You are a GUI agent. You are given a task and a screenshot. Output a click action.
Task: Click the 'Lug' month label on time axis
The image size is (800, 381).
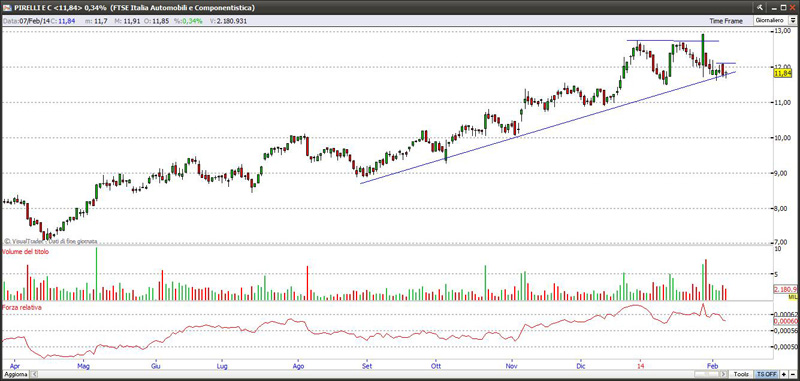(222, 366)
